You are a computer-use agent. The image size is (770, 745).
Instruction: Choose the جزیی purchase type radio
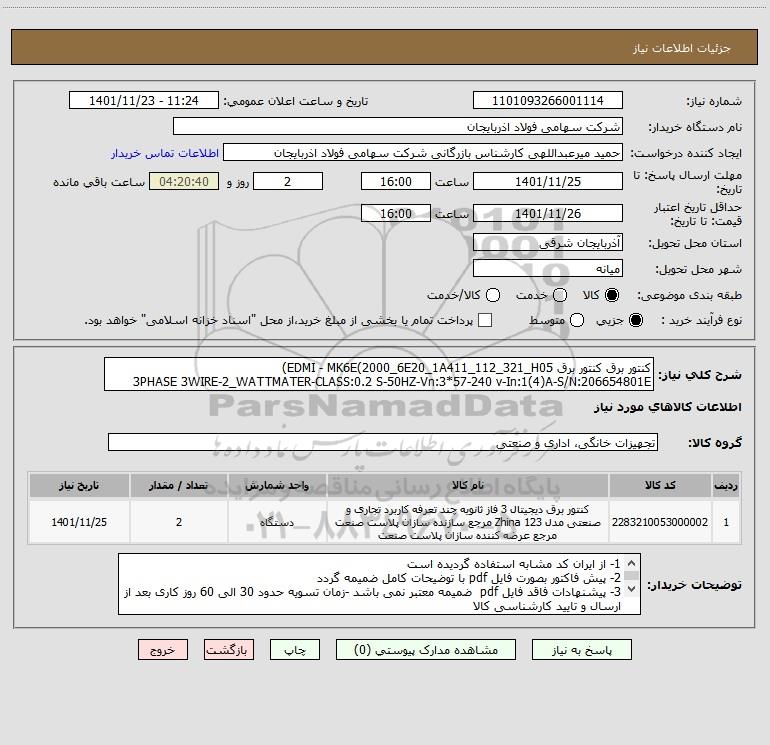pos(635,320)
